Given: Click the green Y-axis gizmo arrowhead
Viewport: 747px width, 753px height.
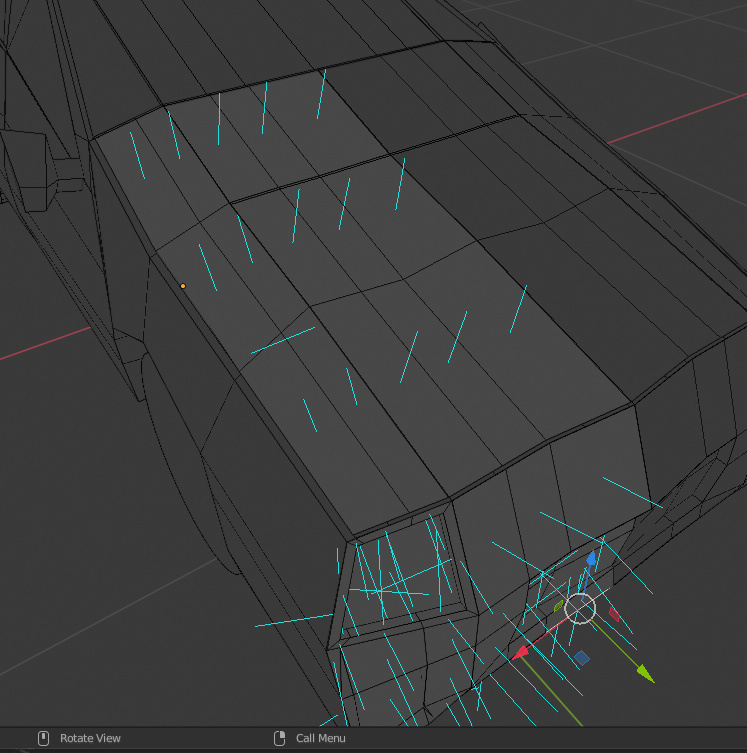Looking at the screenshot, I should click(x=646, y=673).
